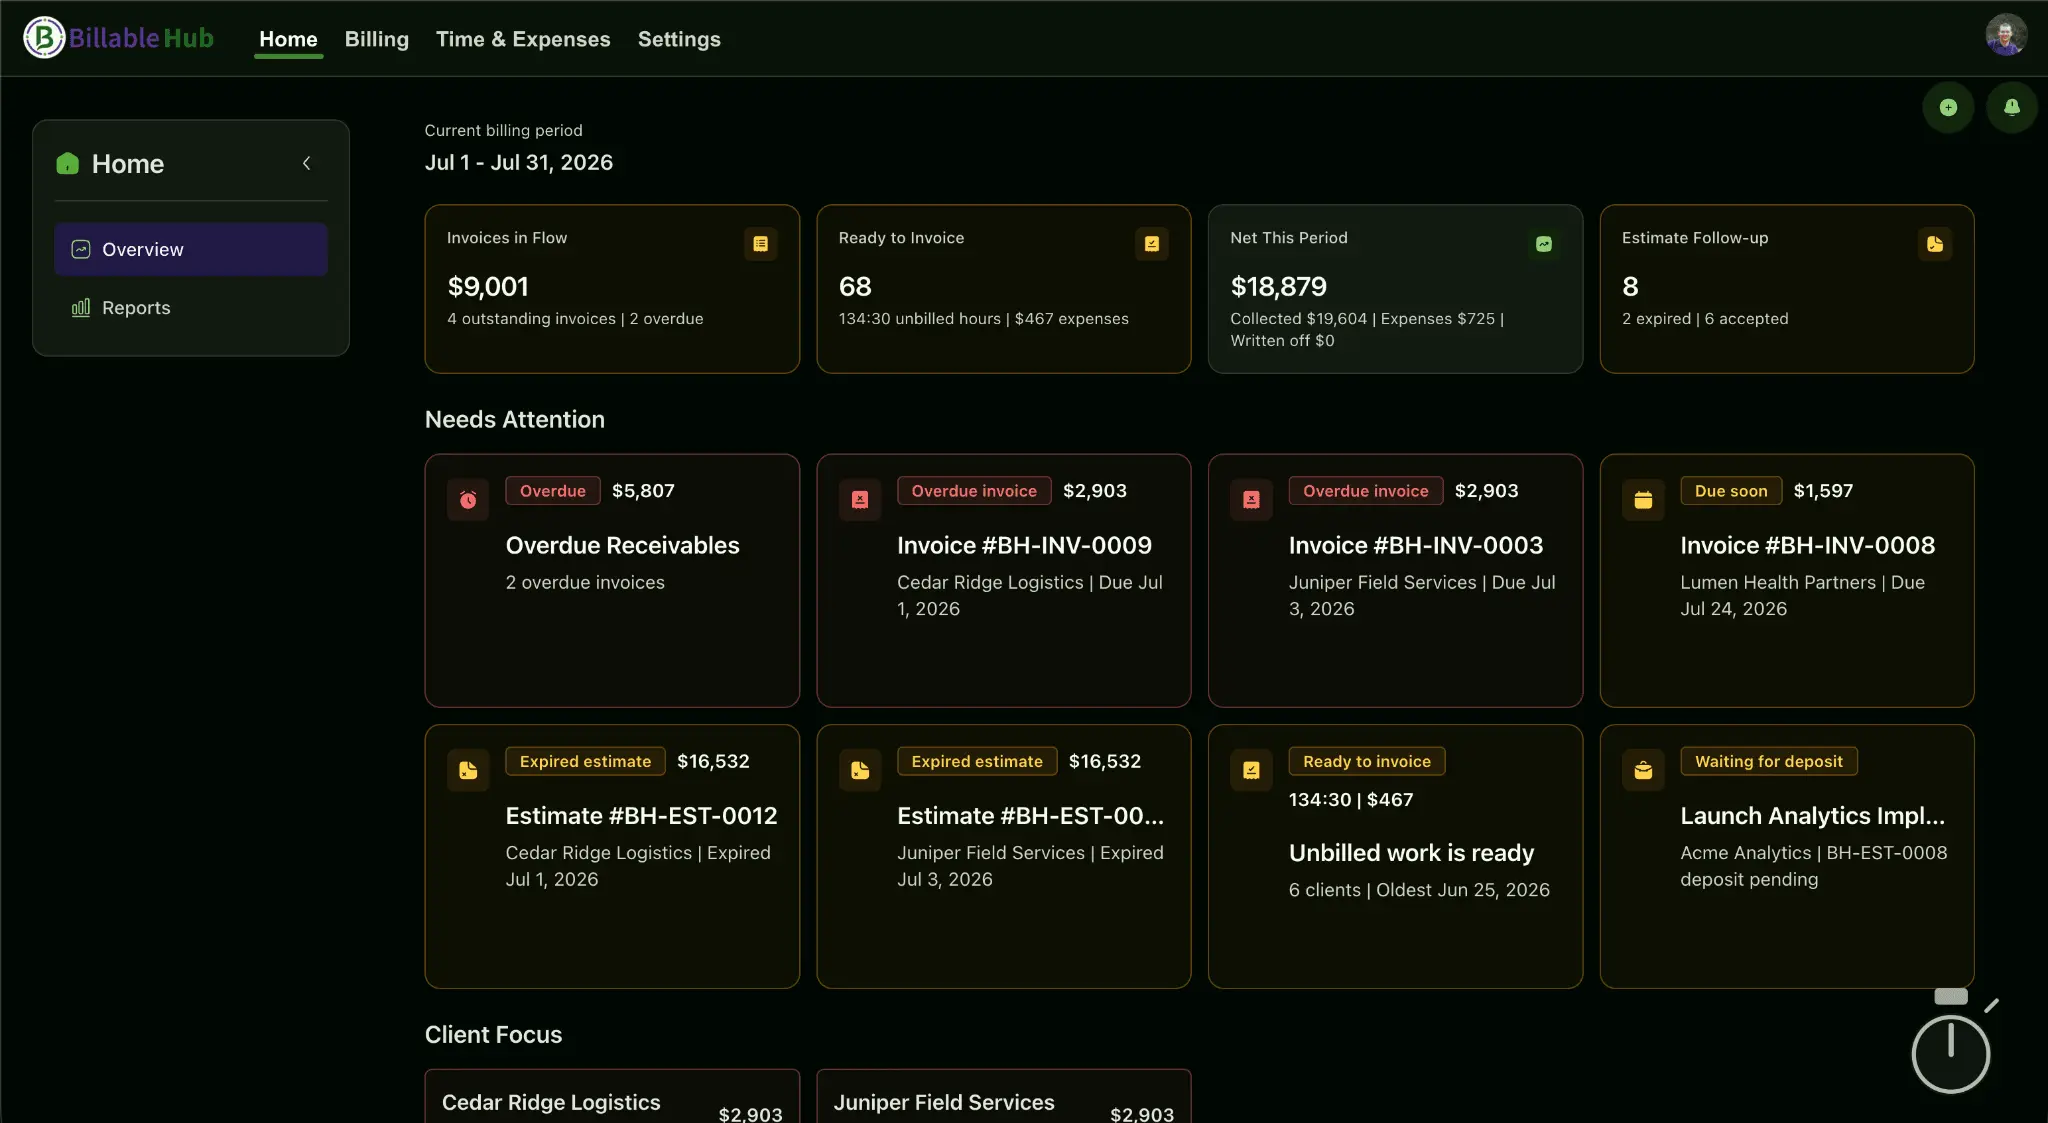Open the truncated Estimate #BH-EST-00... title
2048x1123 pixels.
point(1030,816)
